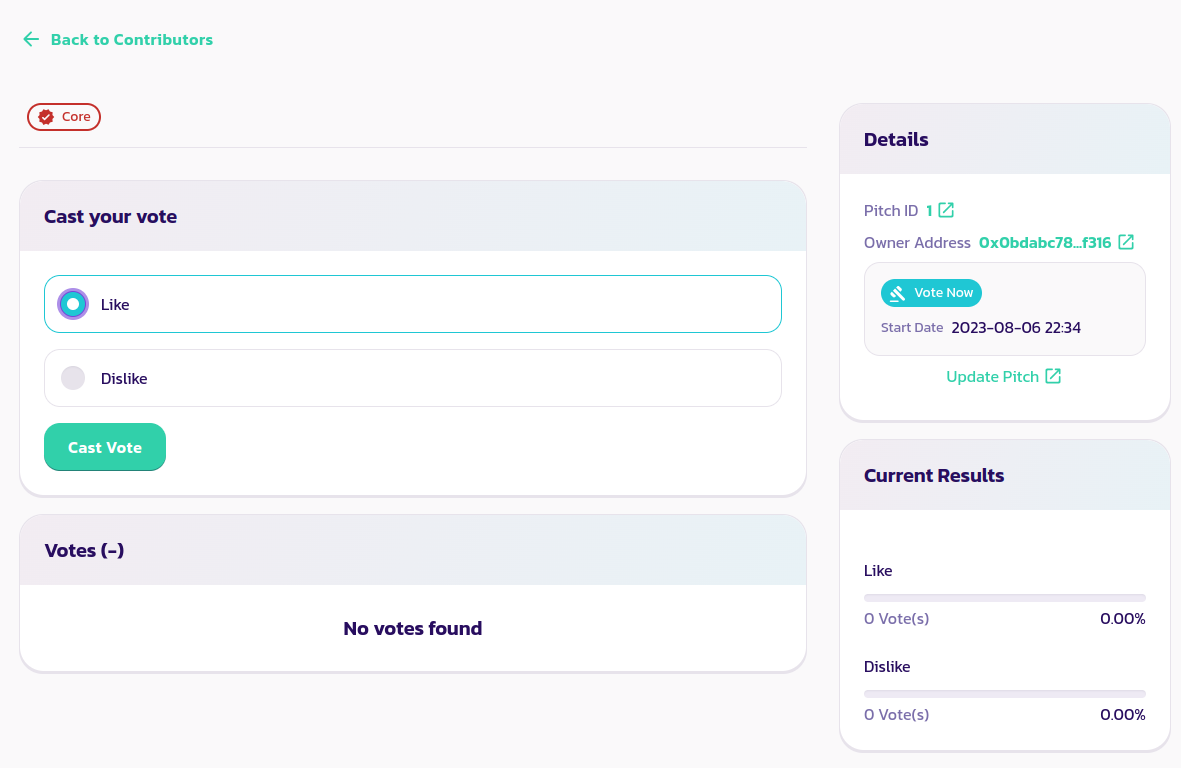Viewport: 1181px width, 768px height.
Task: Click the Core category tag
Action: tap(64, 117)
